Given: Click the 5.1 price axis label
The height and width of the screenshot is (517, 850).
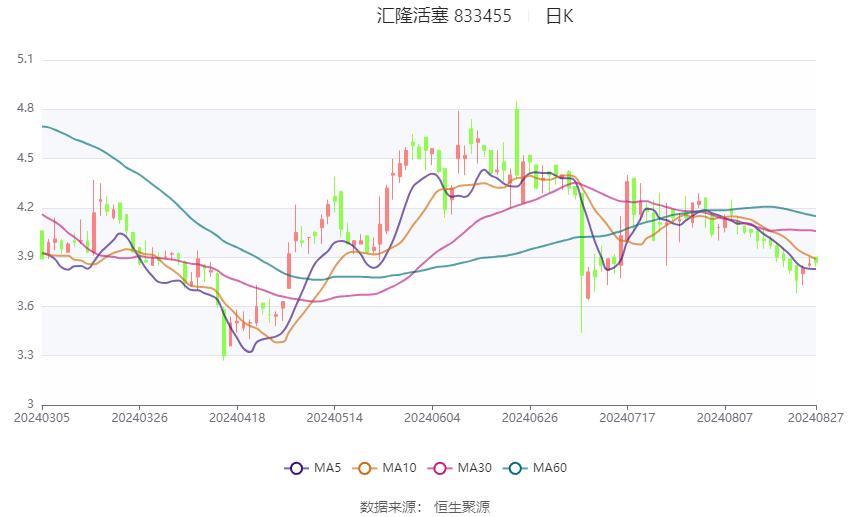Looking at the screenshot, I should click(x=25, y=59).
